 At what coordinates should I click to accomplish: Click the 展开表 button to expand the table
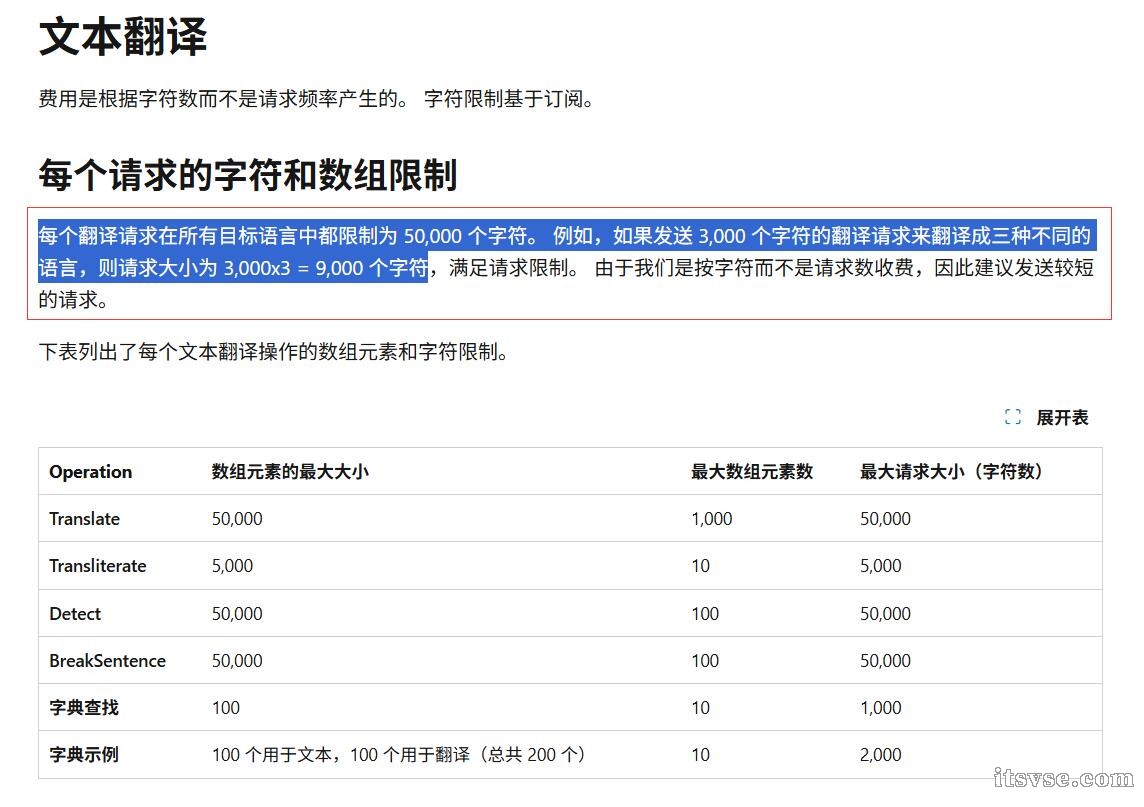tap(1063, 417)
